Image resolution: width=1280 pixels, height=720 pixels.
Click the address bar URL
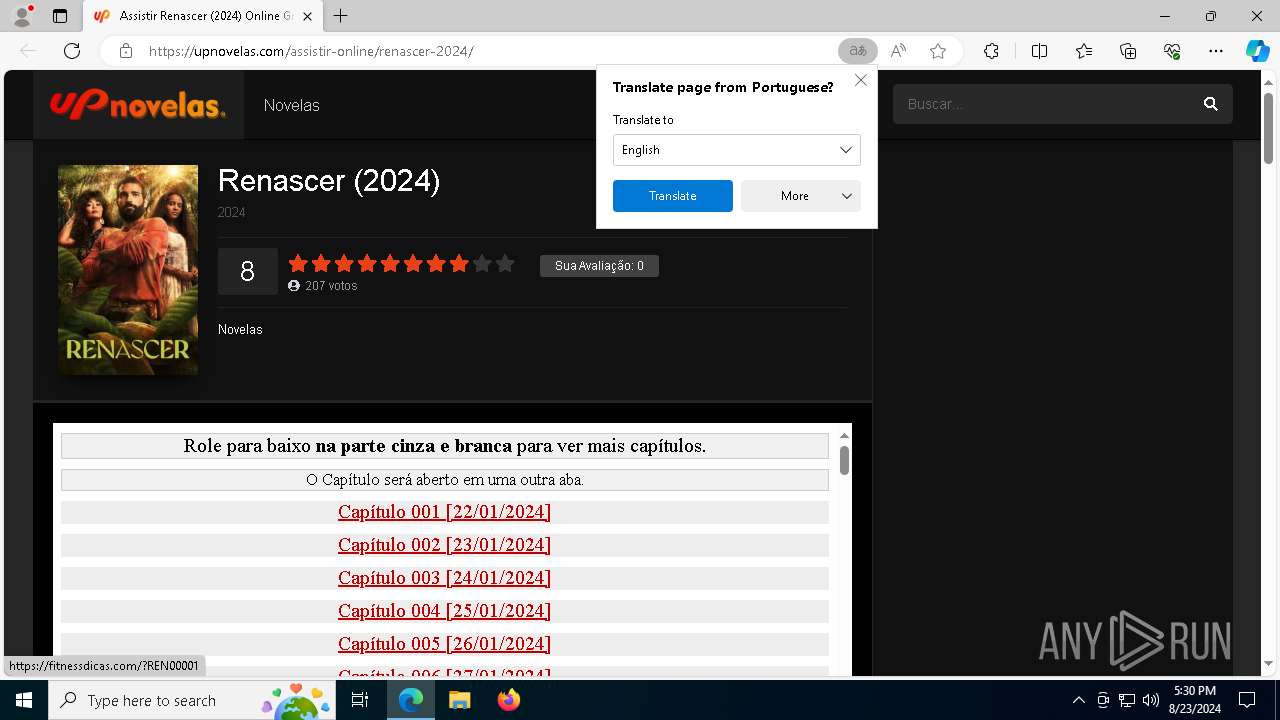coord(311,51)
